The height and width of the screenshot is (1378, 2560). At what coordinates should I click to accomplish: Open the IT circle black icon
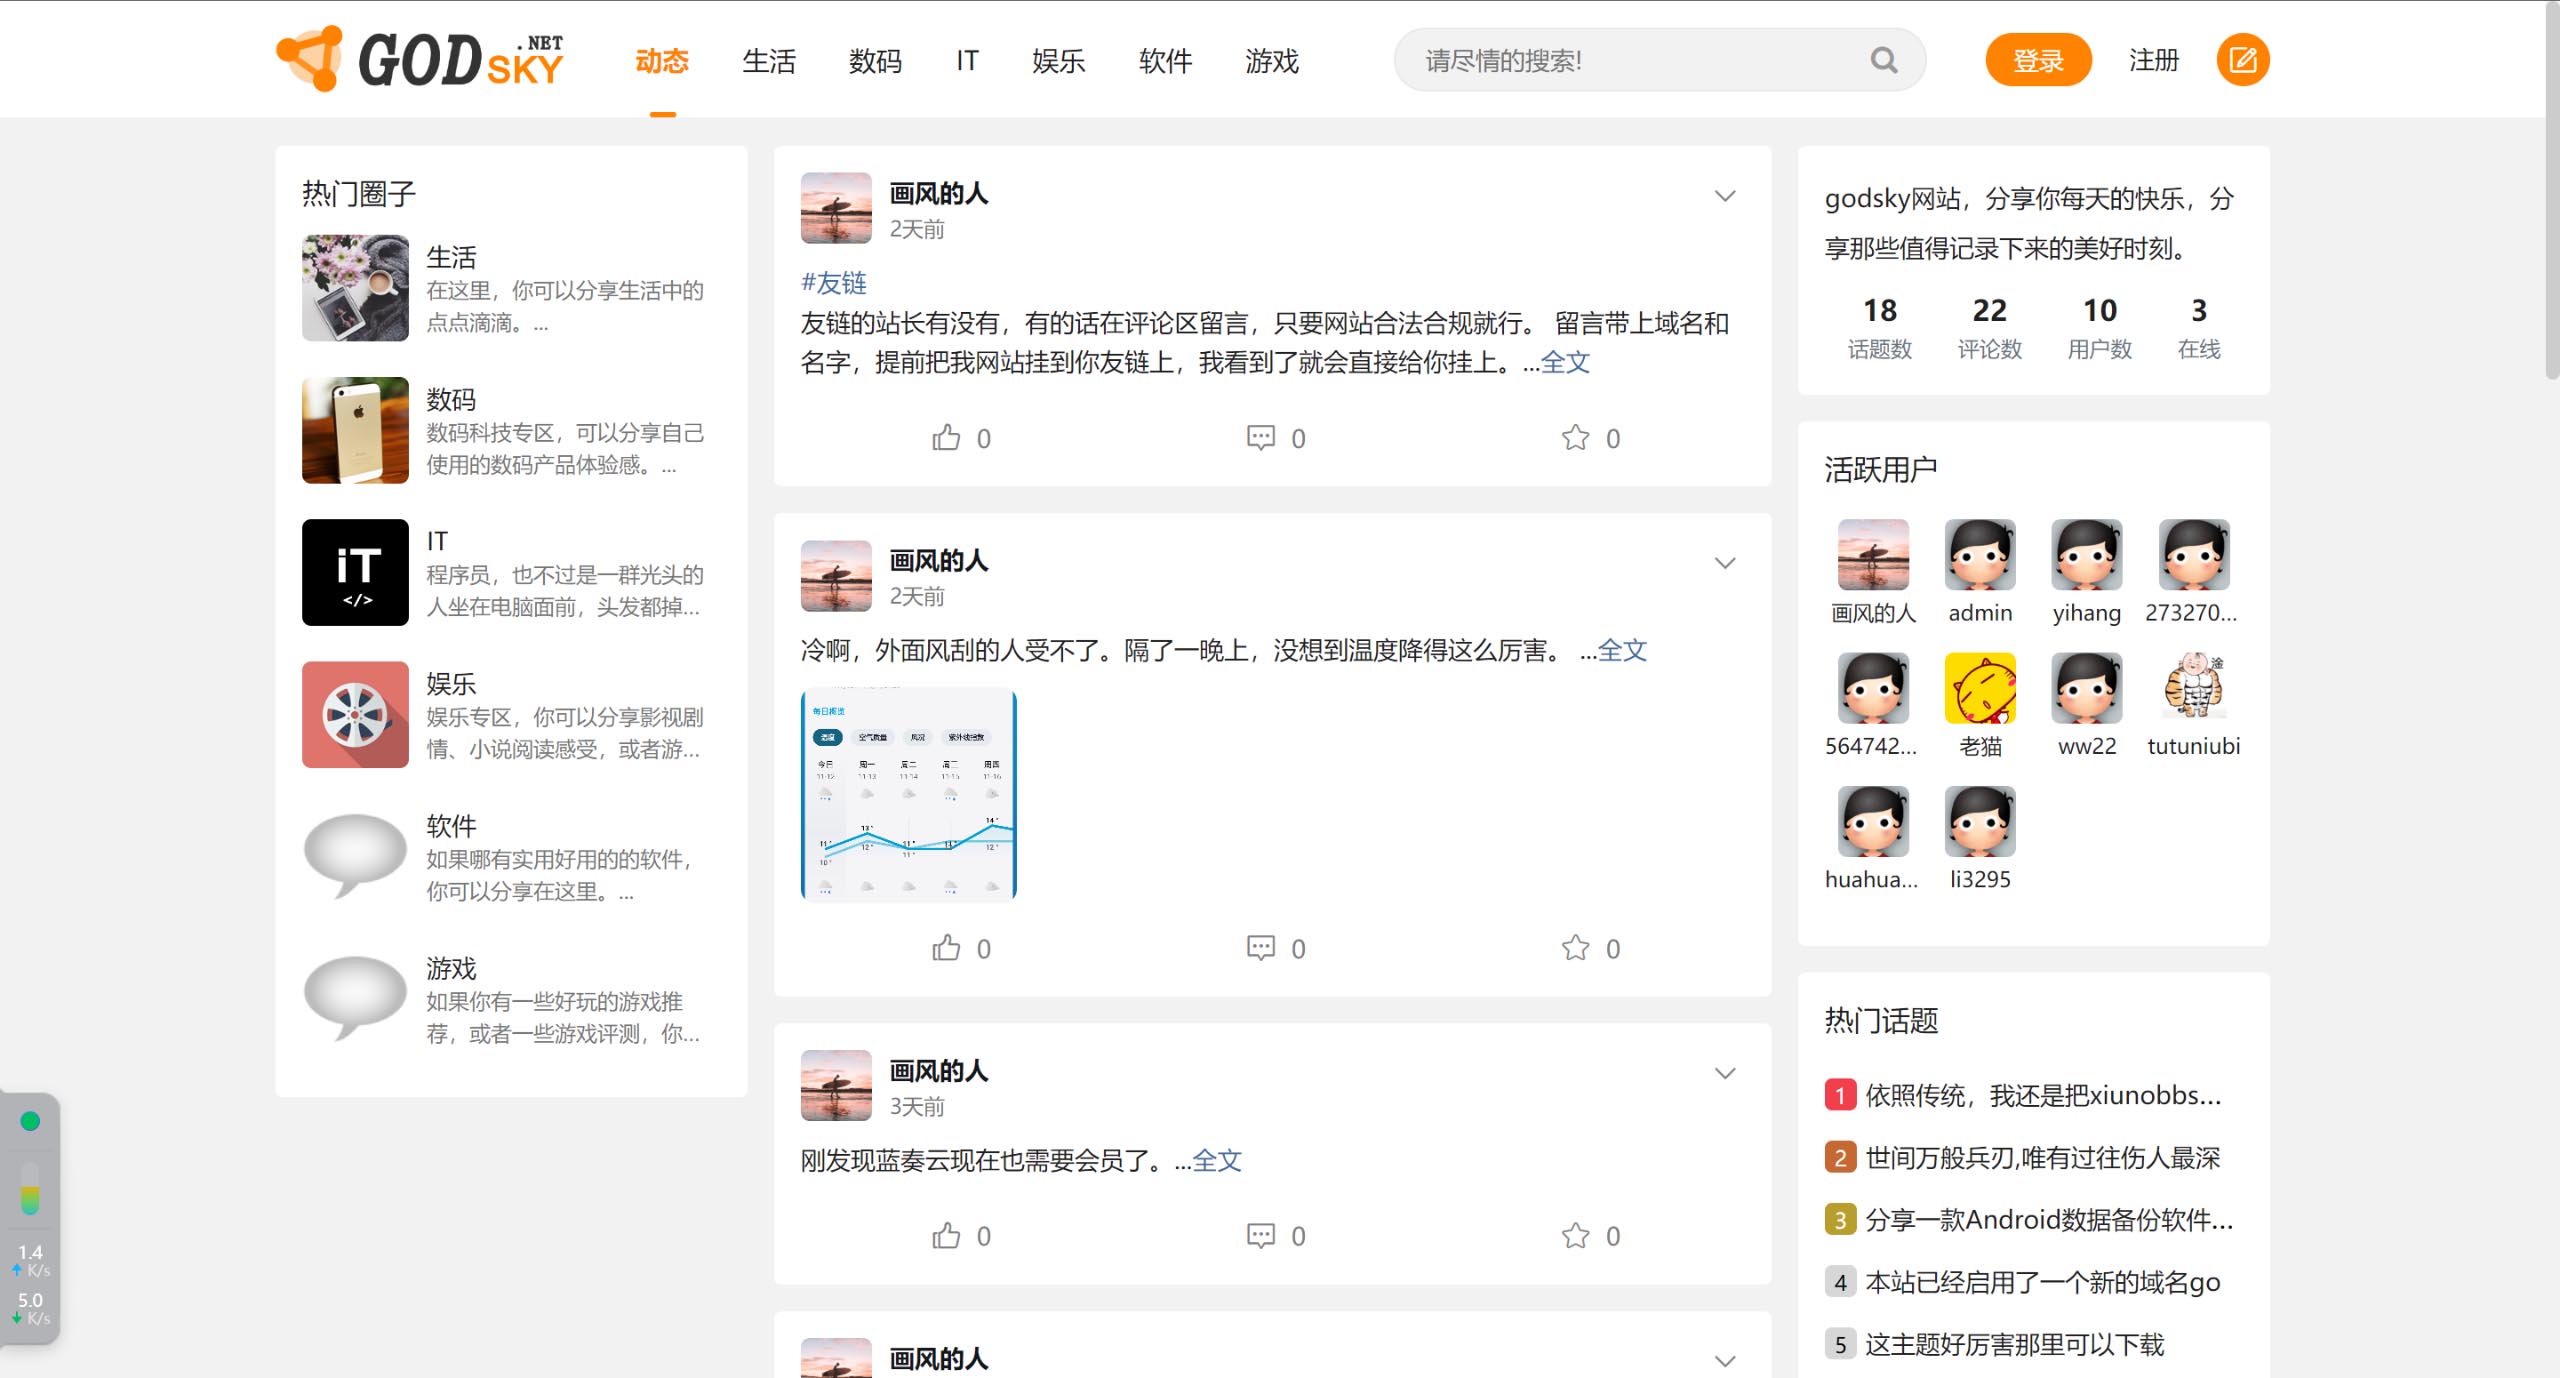pyautogui.click(x=355, y=572)
